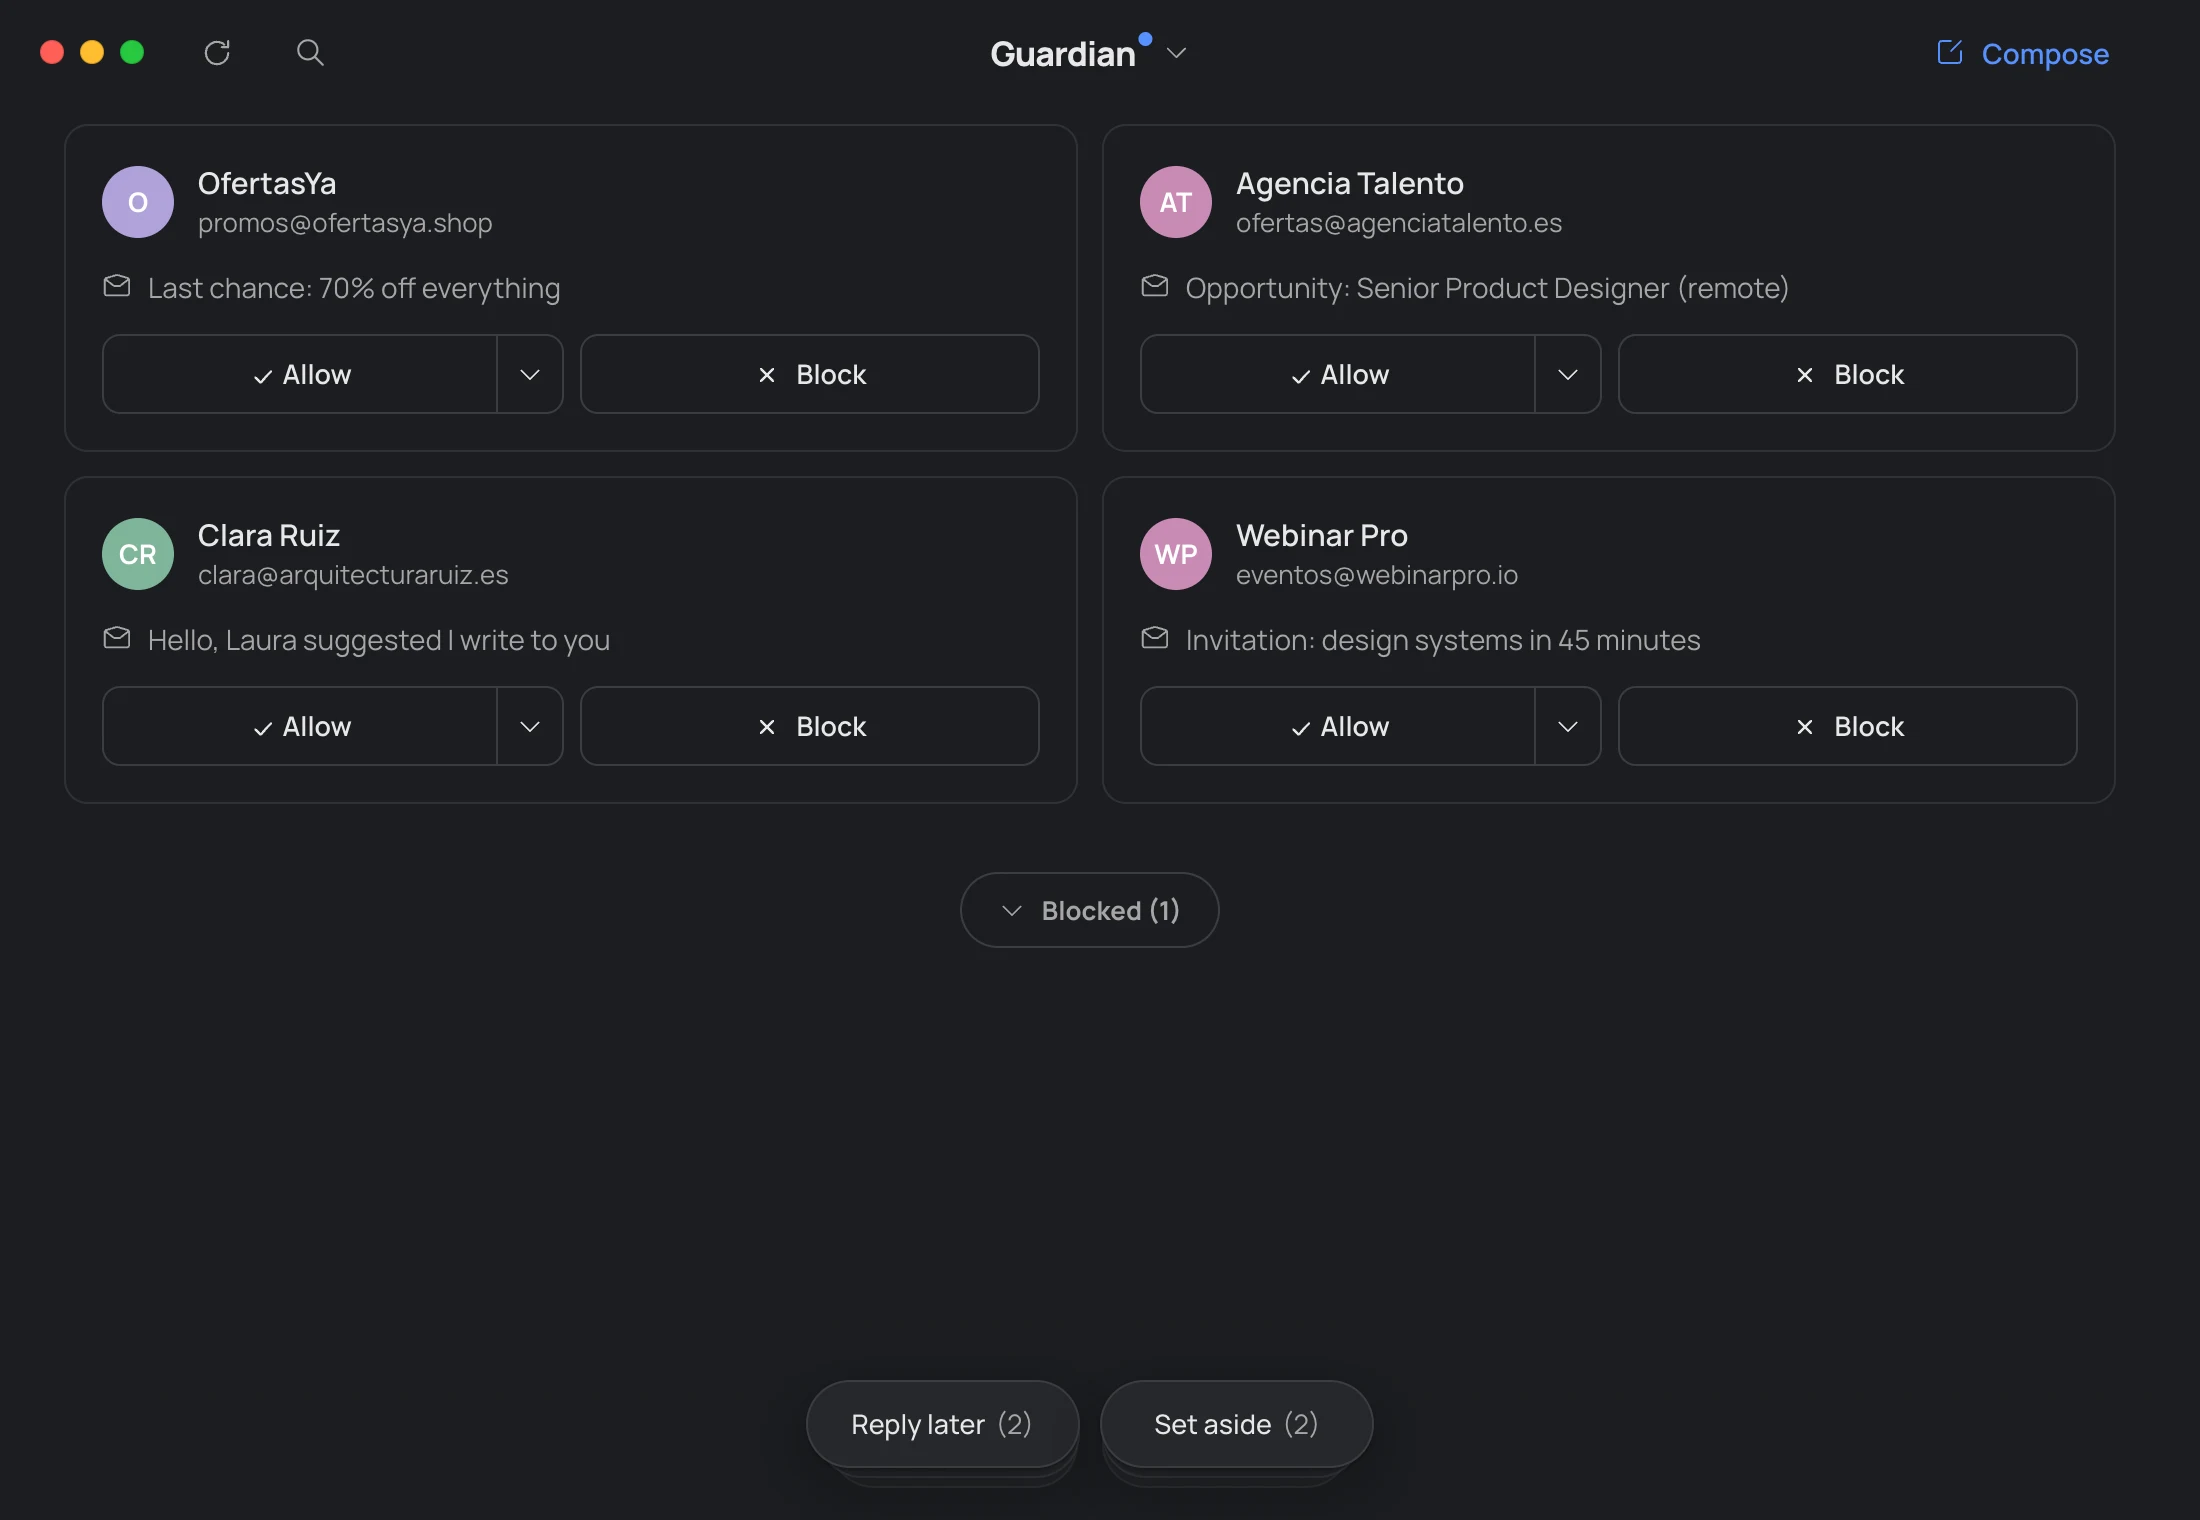
Task: Allow sender Webinar Pro
Action: pos(1338,726)
